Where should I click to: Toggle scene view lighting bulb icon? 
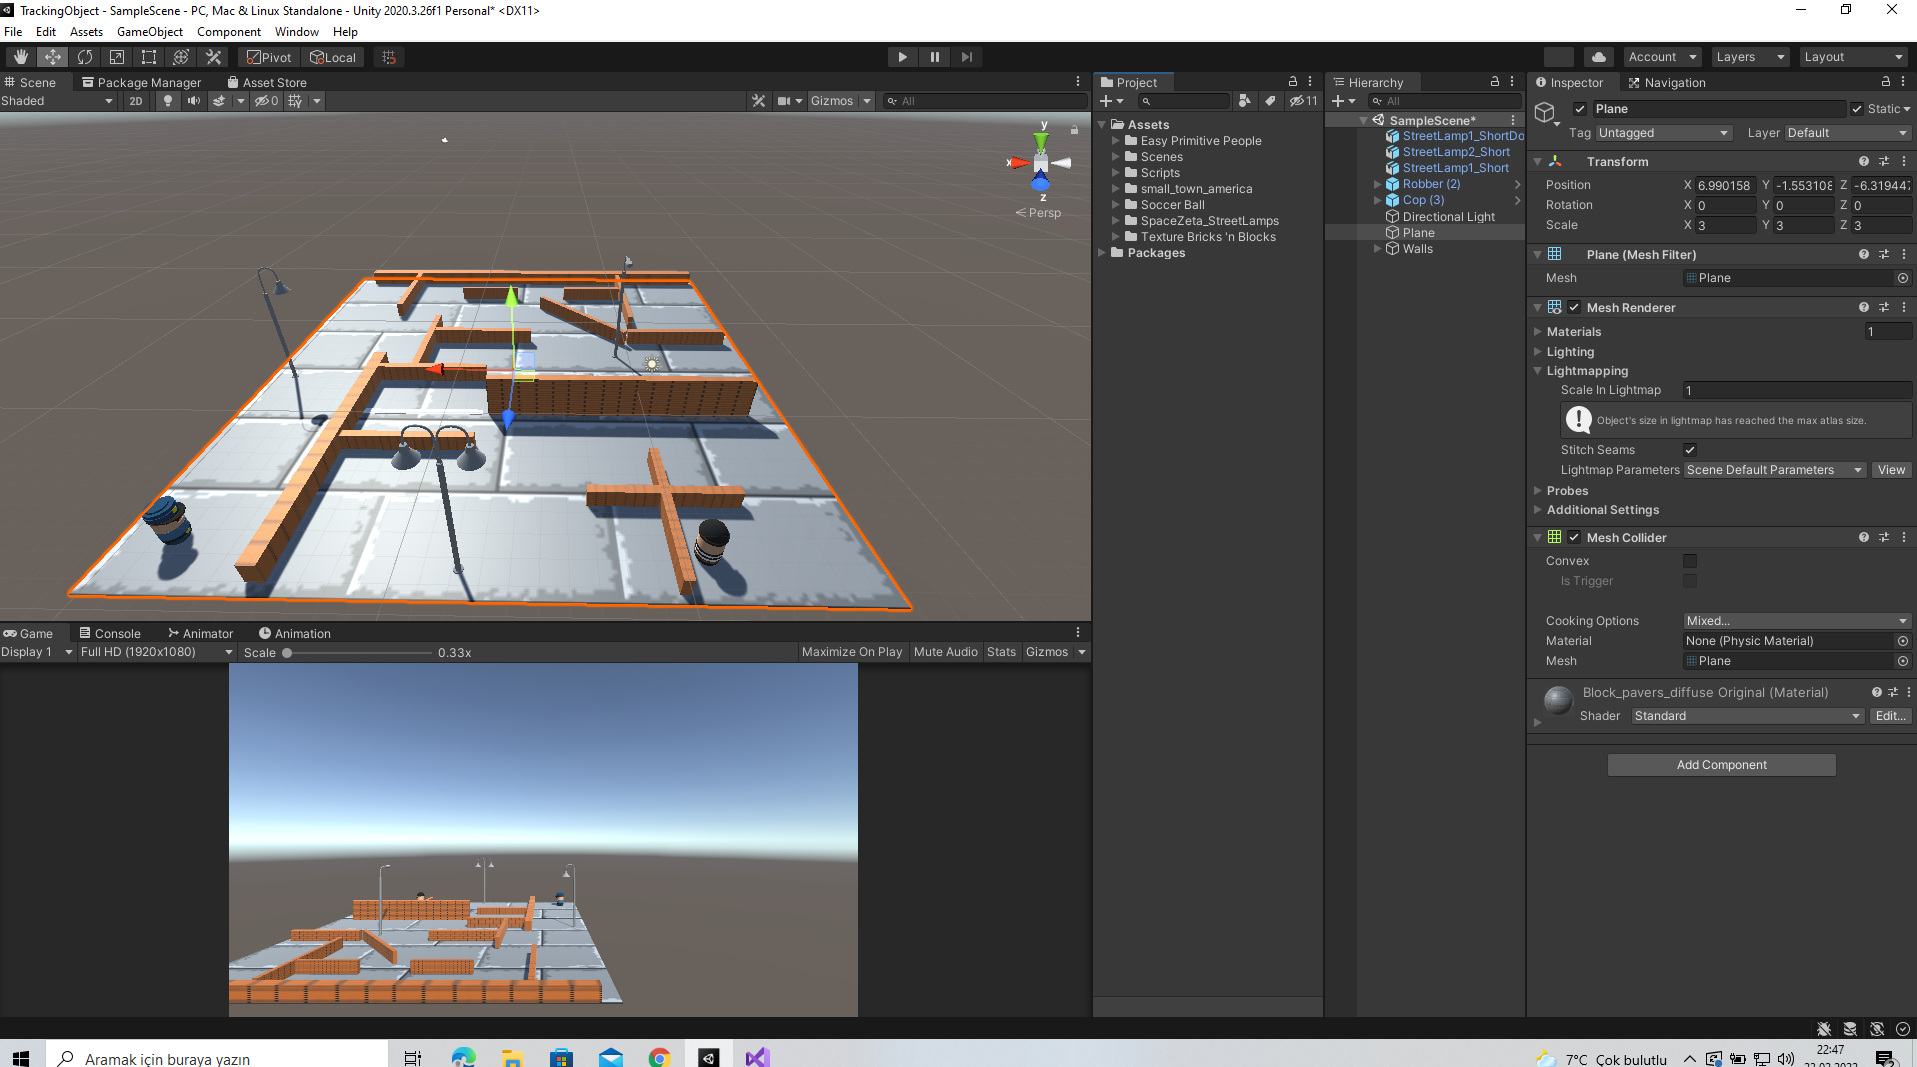coord(167,100)
